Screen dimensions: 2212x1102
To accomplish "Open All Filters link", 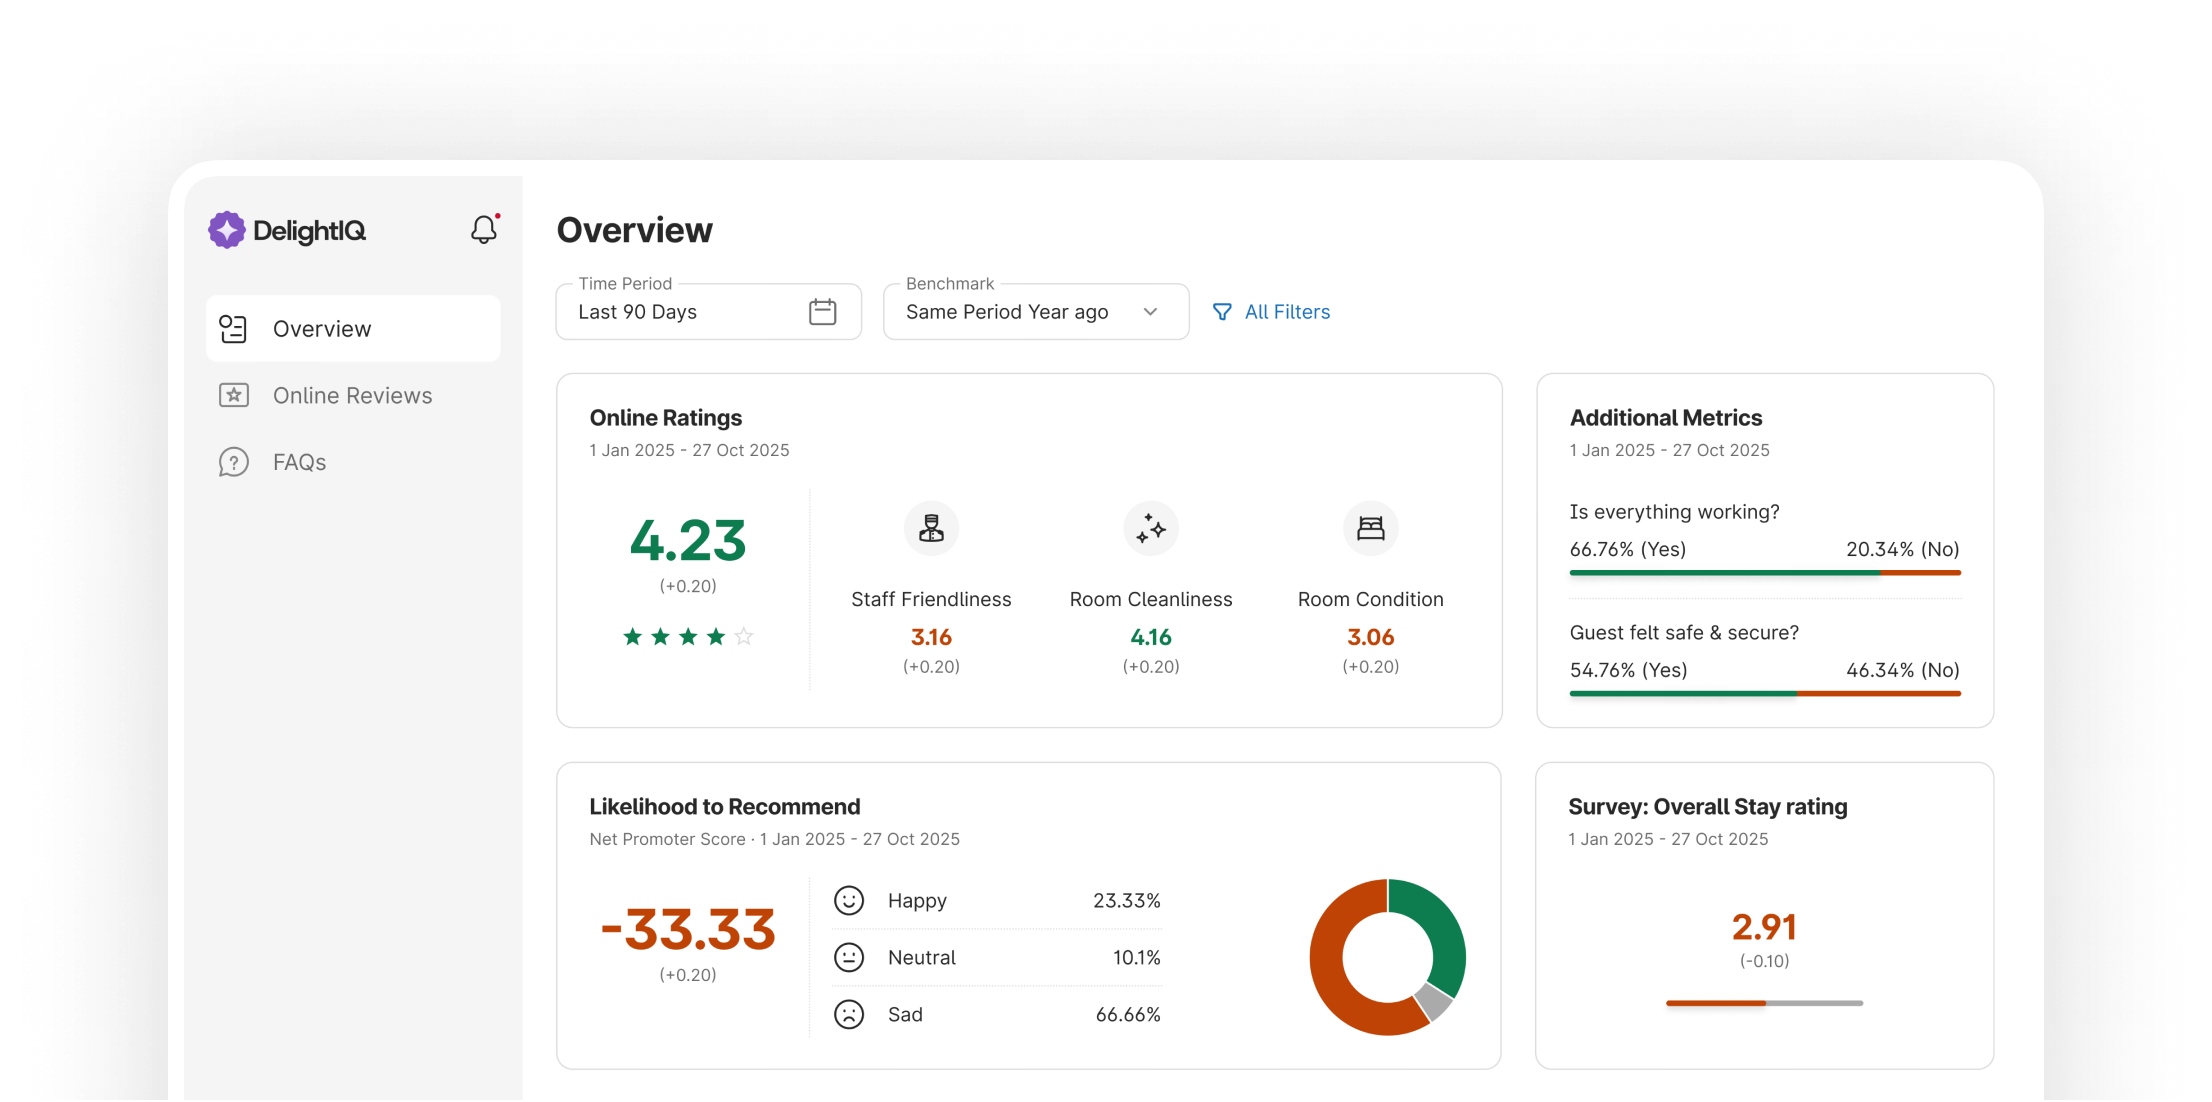I will click(1287, 312).
